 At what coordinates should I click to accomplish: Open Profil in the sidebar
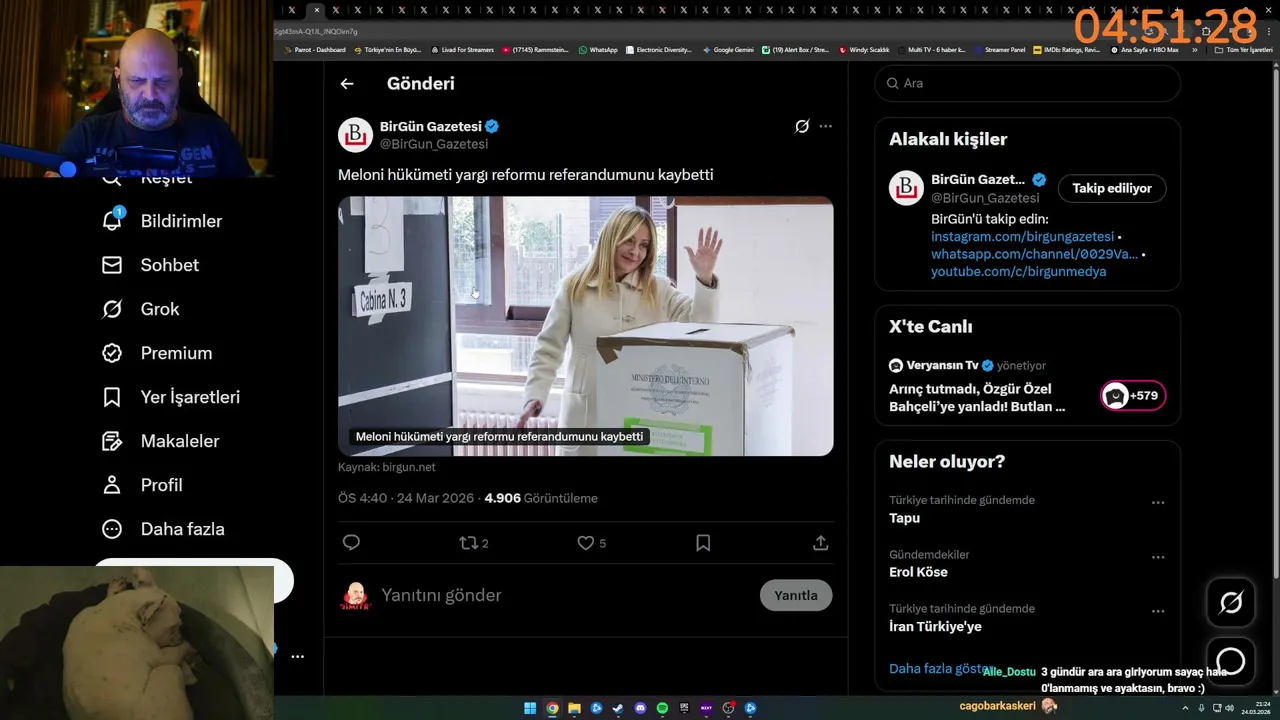(x=142, y=485)
